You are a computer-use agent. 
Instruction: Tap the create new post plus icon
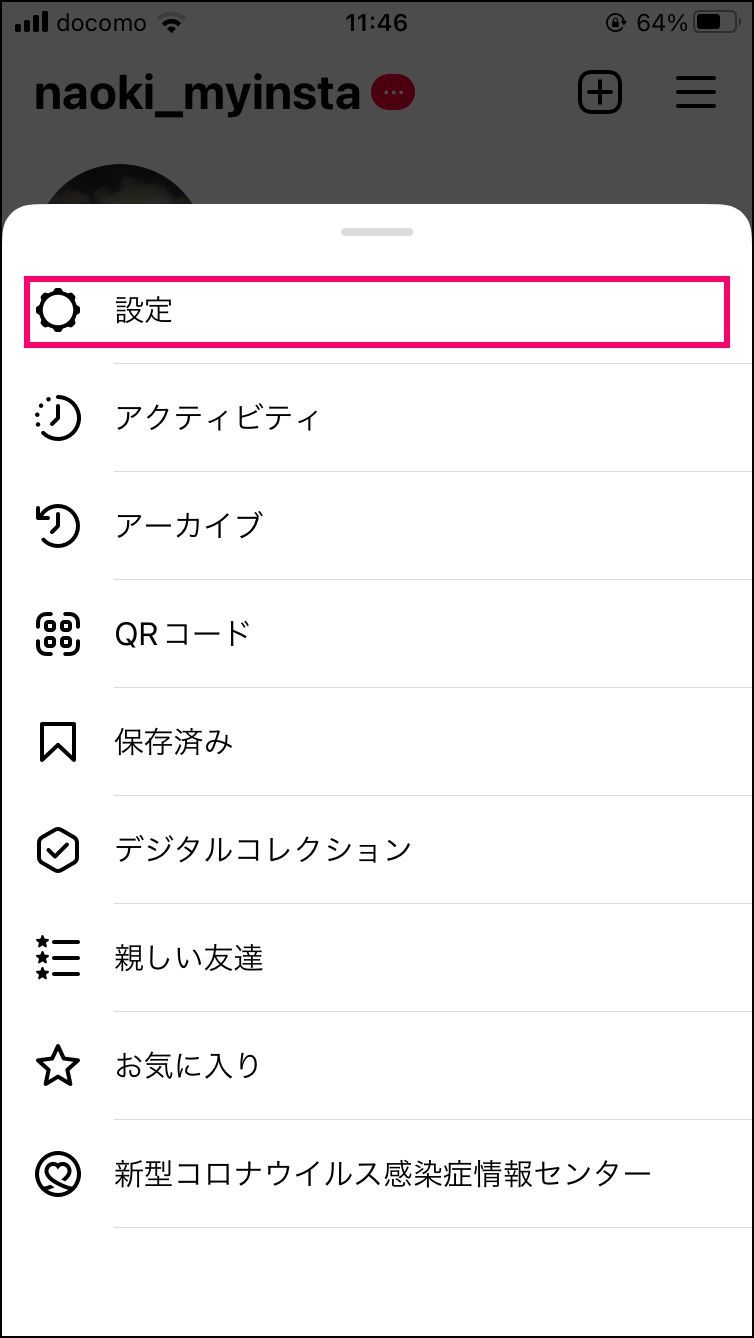(600, 93)
